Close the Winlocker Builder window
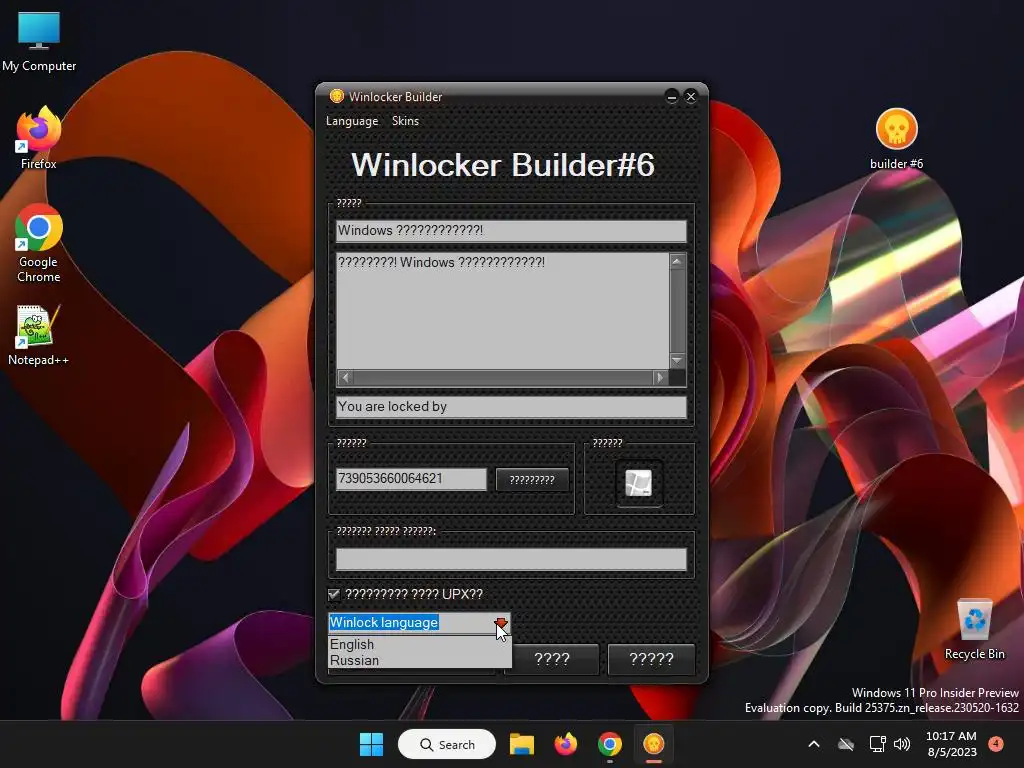The width and height of the screenshot is (1024, 768). tap(691, 97)
